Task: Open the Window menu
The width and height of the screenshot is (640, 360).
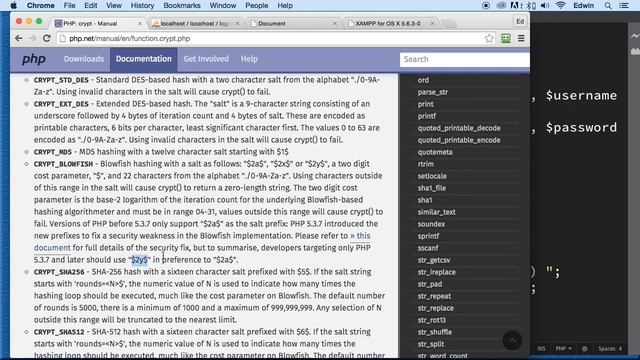Action: pyautogui.click(x=222, y=6)
